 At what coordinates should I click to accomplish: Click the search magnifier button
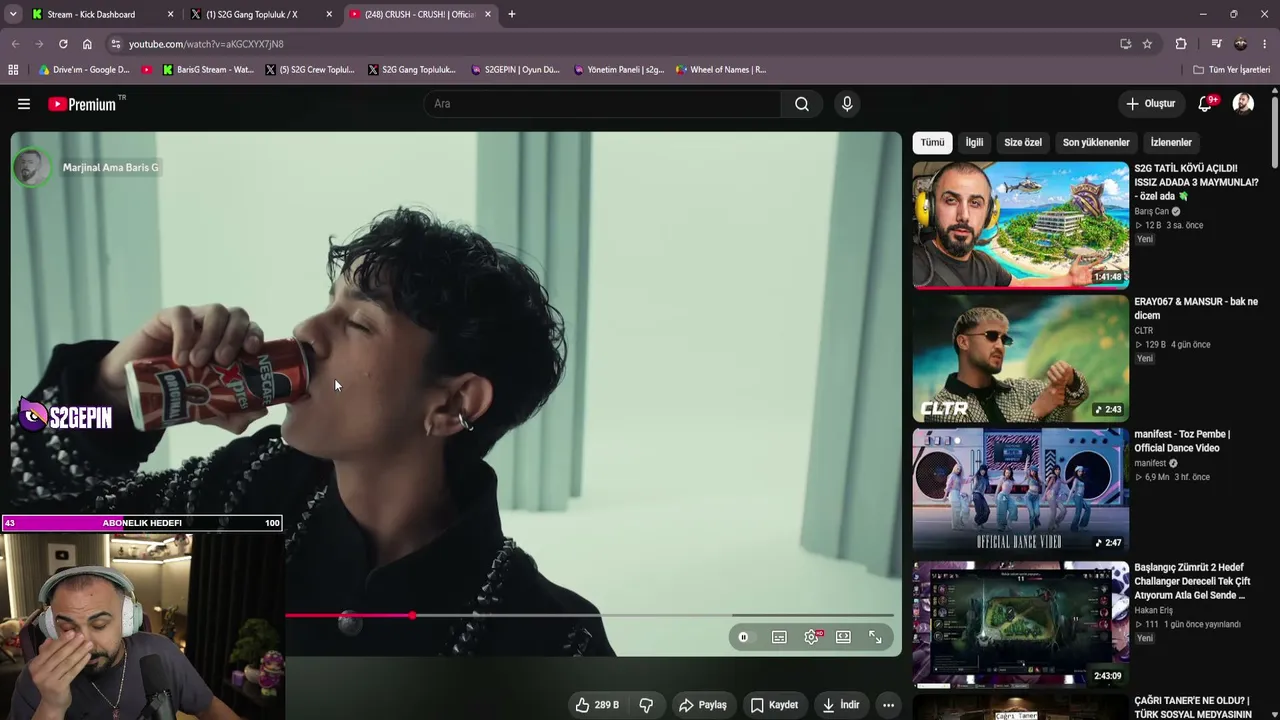click(x=802, y=104)
